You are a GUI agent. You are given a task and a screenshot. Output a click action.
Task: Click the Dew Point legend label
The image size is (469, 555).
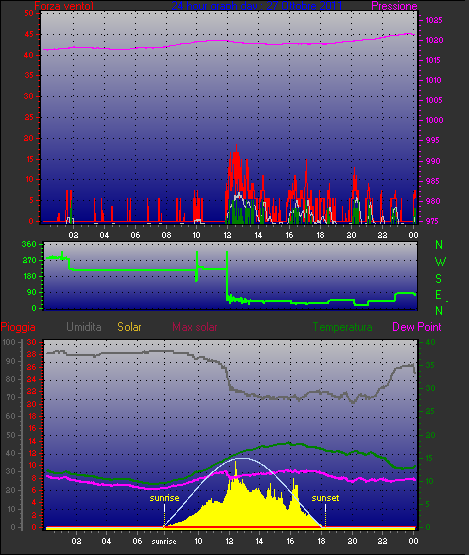[x=417, y=327]
